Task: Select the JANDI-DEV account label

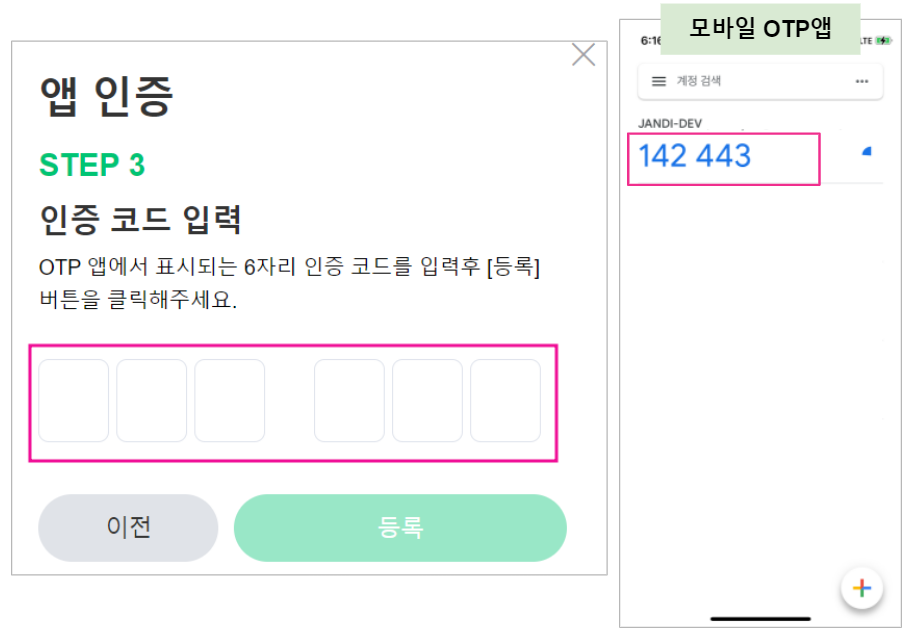Action: [671, 124]
